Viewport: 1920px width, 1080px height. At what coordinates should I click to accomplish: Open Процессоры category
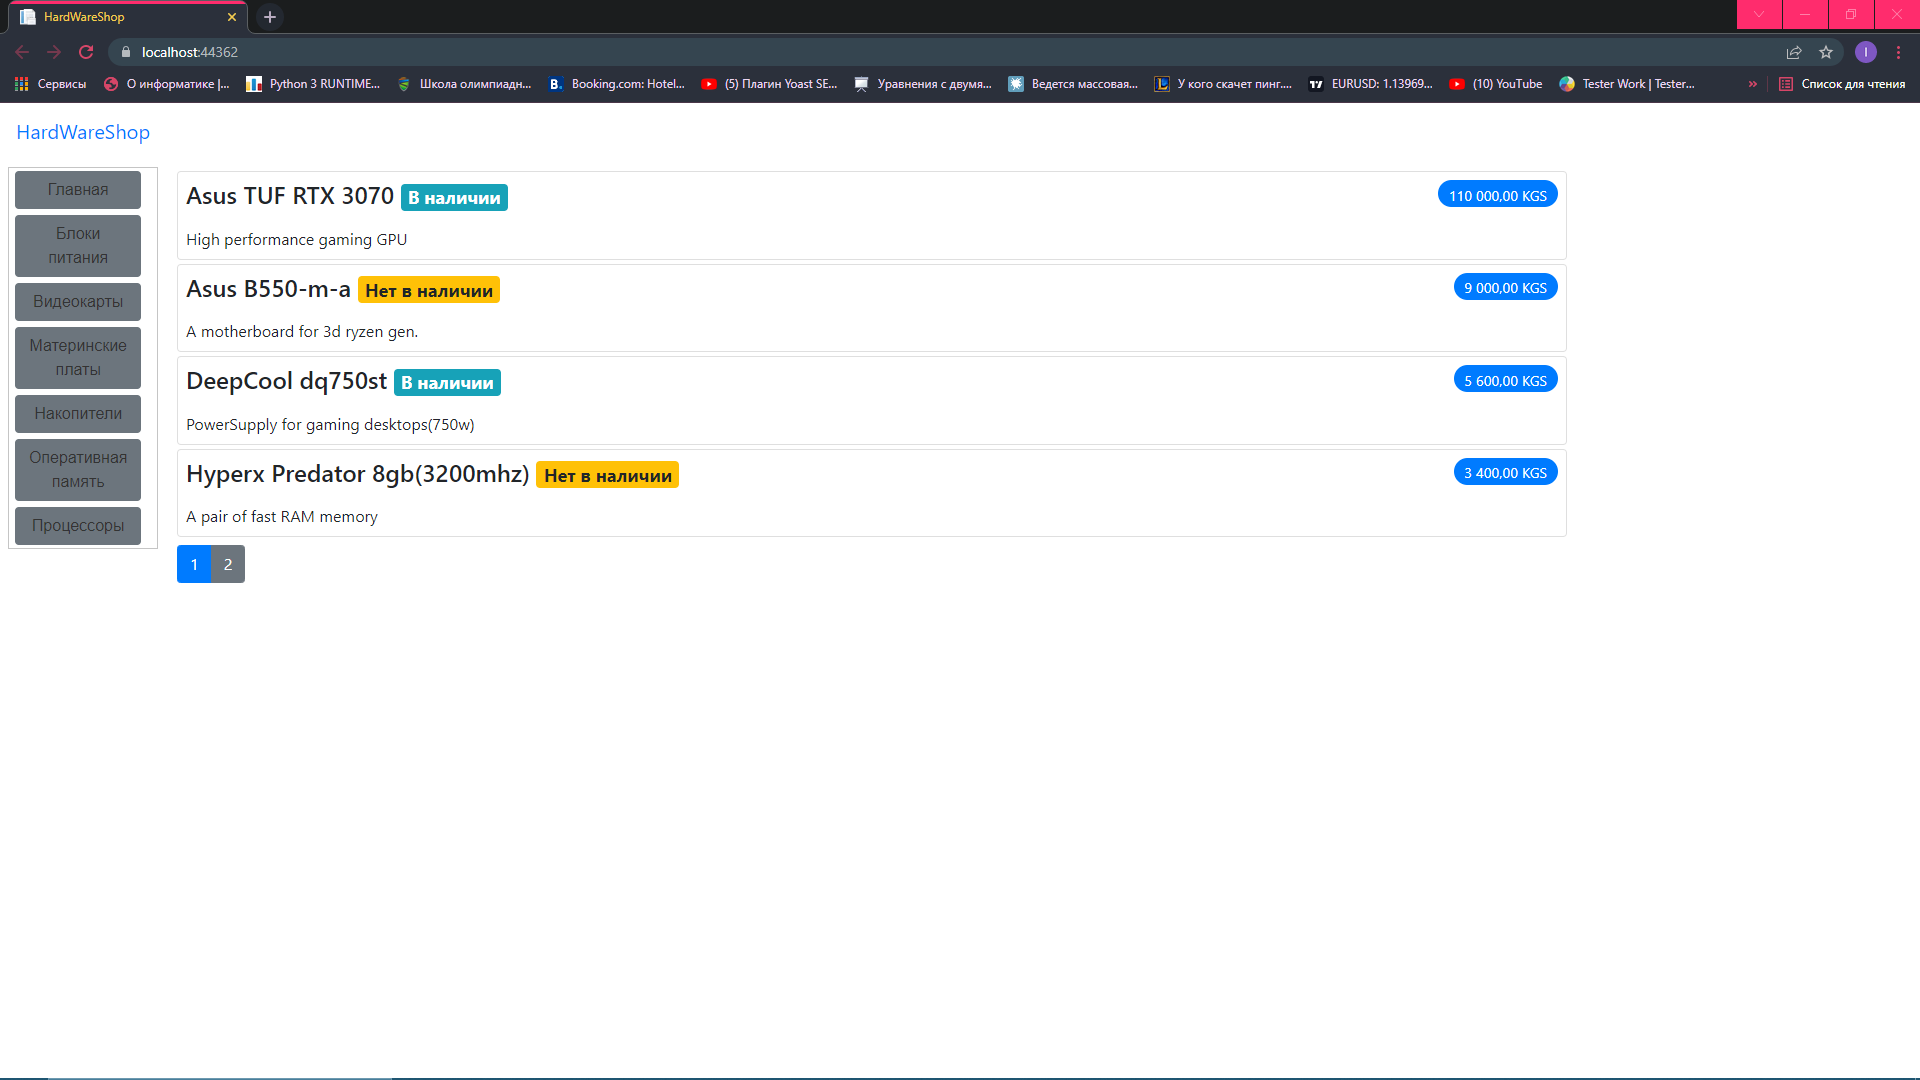pos(78,526)
